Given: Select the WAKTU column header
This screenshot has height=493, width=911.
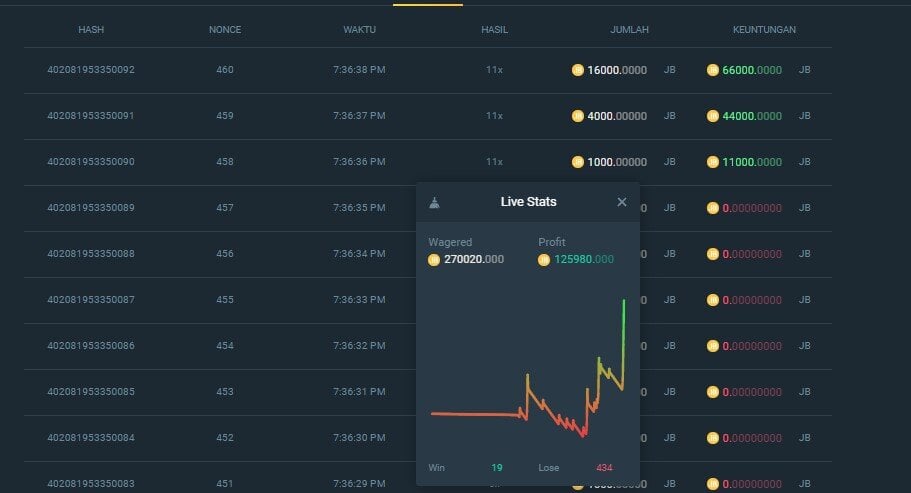Looking at the screenshot, I should coord(359,30).
